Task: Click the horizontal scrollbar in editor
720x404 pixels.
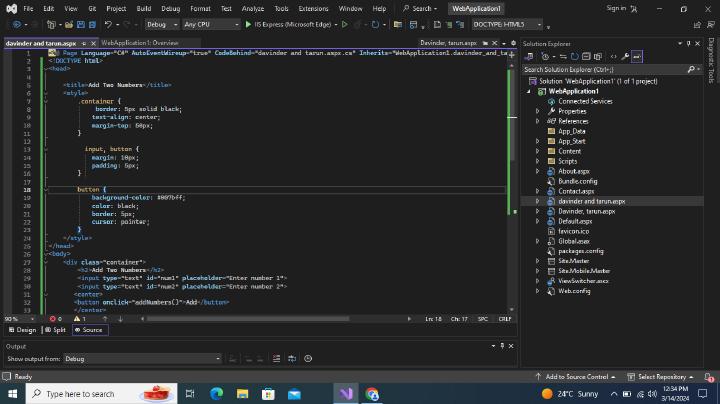Action: 248,319
